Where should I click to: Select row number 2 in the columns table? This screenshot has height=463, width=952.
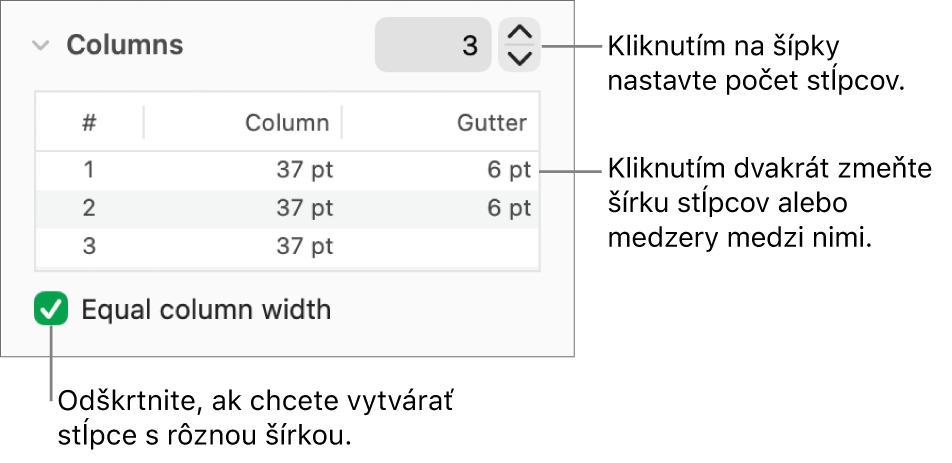[x=90, y=209]
